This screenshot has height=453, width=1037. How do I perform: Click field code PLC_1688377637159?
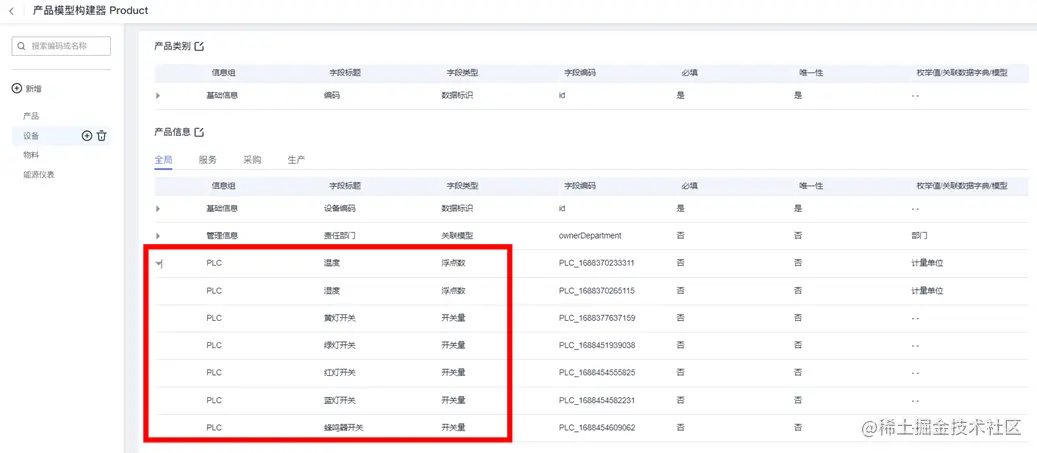(597, 318)
